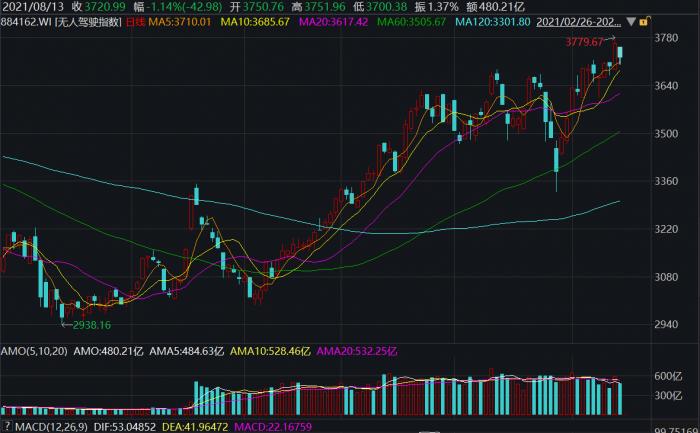Click the AMA5:484.63亿 value
This screenshot has height=433, width=700.
coord(186,351)
